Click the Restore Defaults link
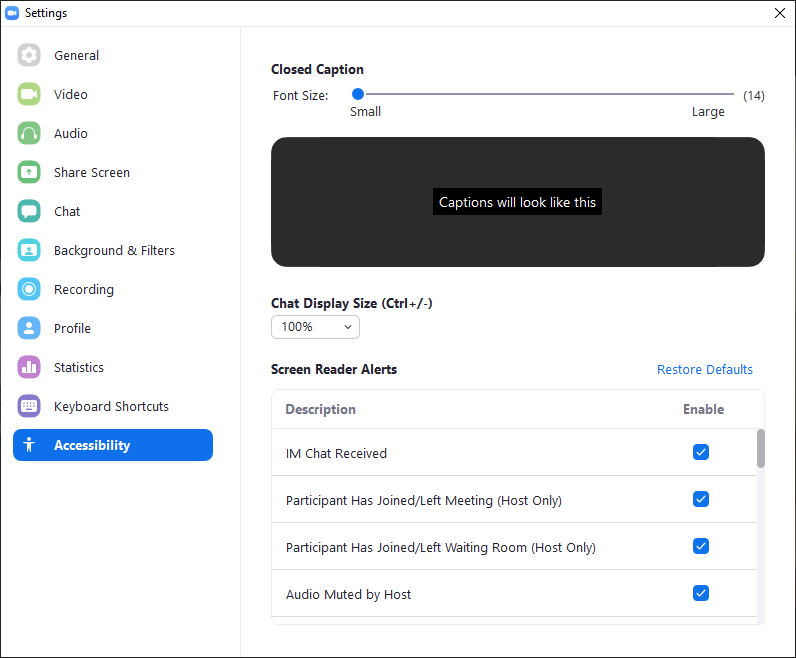 [x=704, y=370]
